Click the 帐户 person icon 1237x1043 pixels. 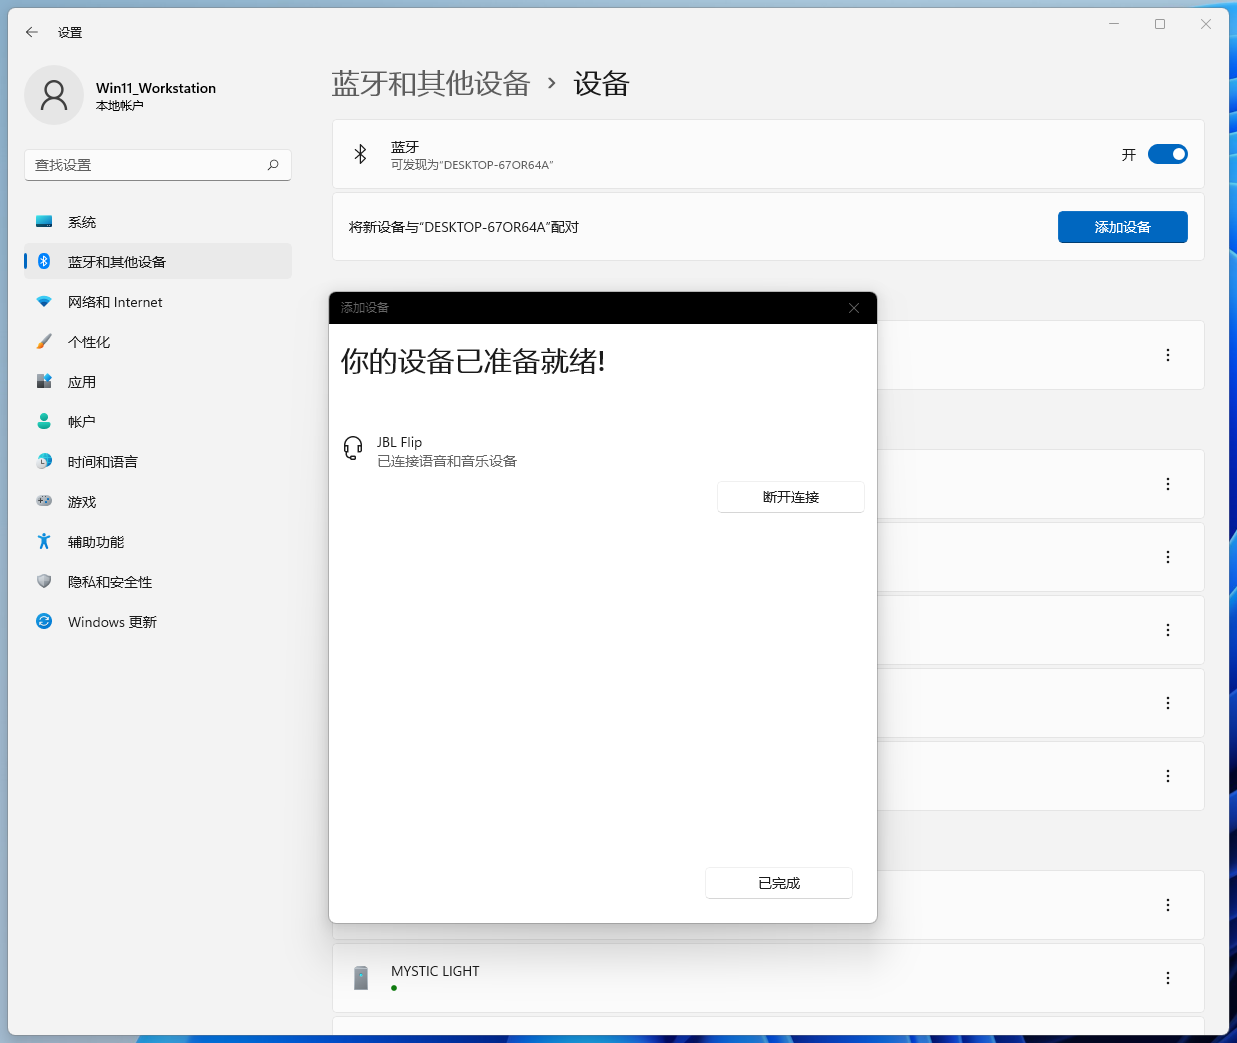44,421
